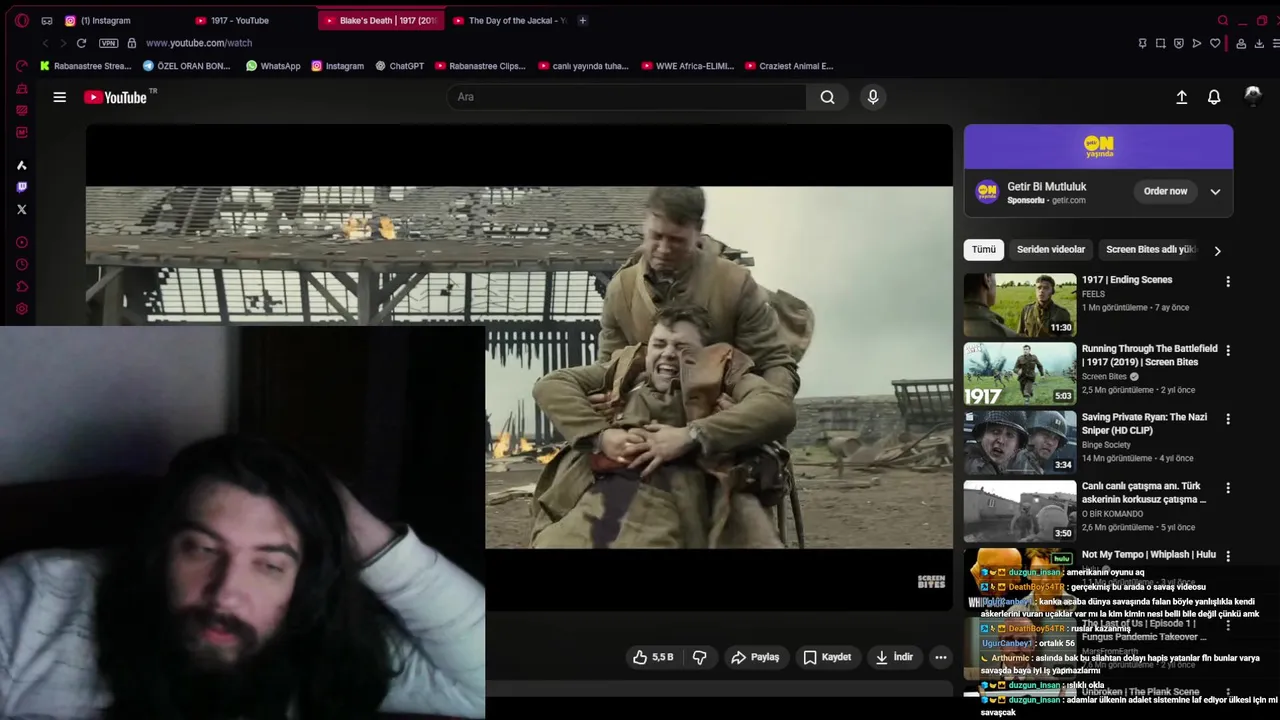Click the İndir download button

(x=894, y=657)
